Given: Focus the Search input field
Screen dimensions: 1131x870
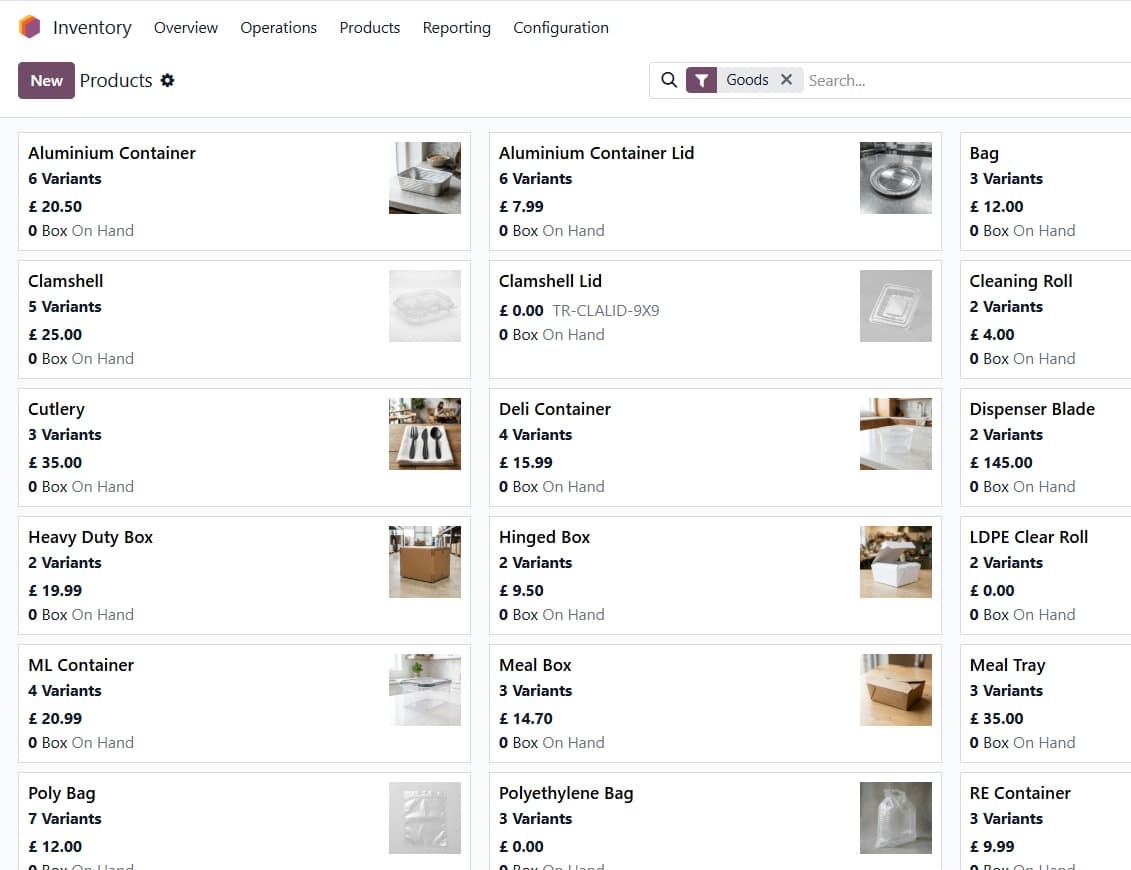Looking at the screenshot, I should coord(967,80).
